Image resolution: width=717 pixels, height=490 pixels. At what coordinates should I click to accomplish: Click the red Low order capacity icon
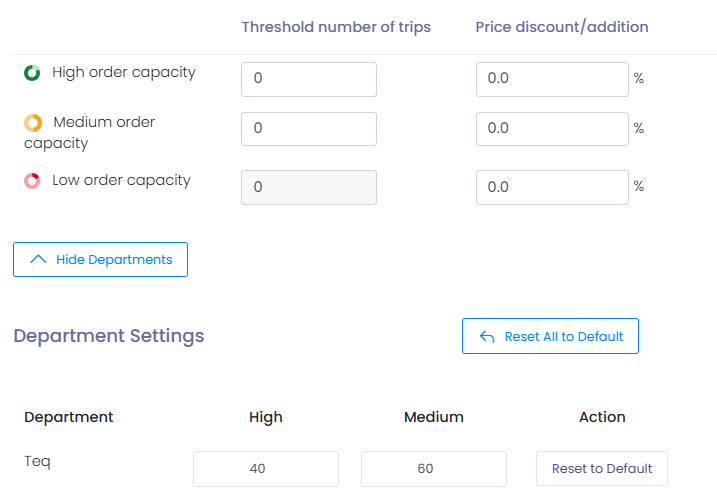(x=32, y=181)
